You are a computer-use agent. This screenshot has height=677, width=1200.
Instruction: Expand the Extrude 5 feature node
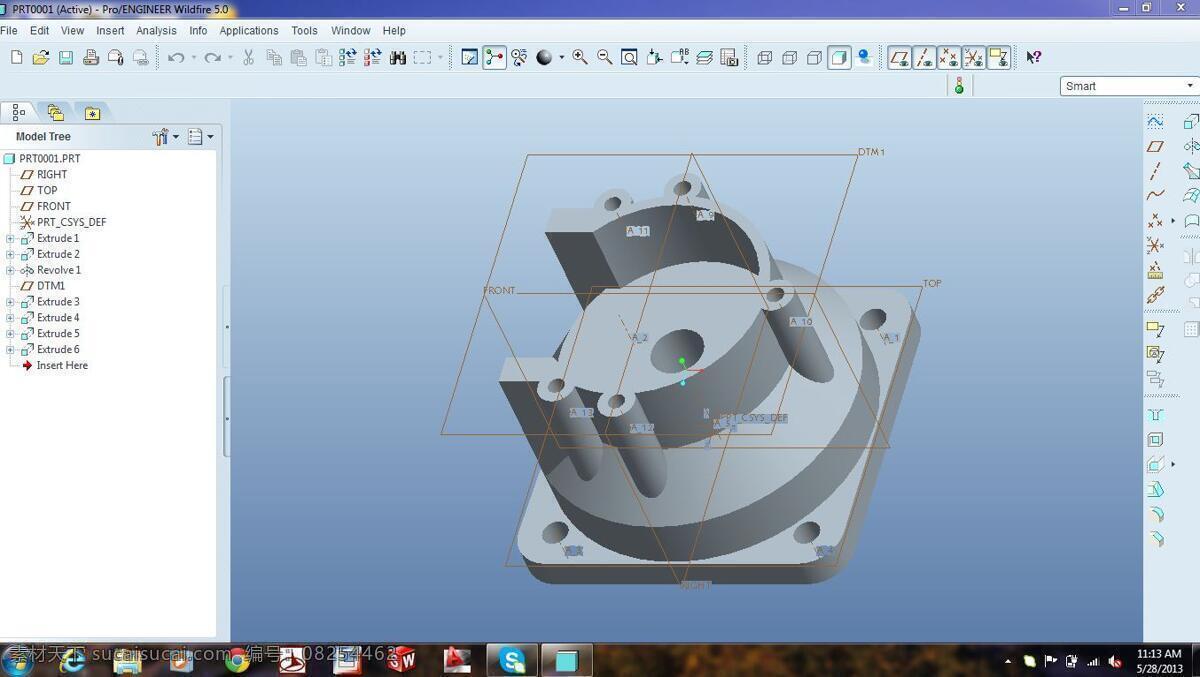pyautogui.click(x=10, y=334)
